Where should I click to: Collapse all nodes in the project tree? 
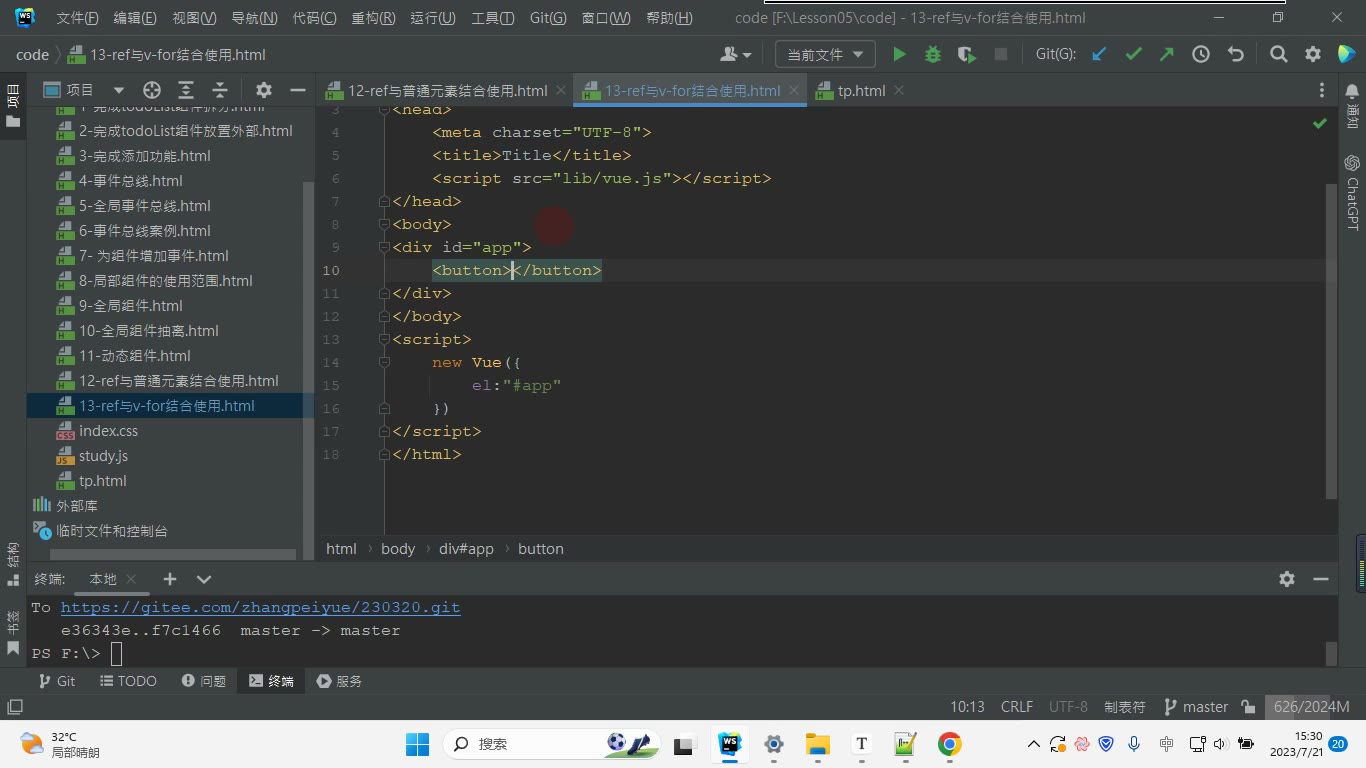pos(220,90)
